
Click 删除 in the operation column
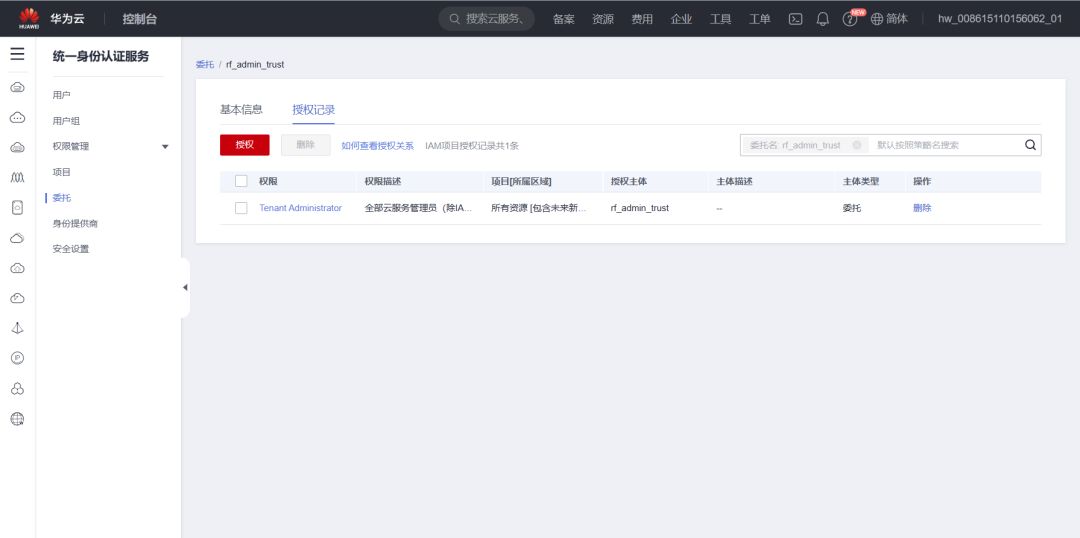click(922, 208)
